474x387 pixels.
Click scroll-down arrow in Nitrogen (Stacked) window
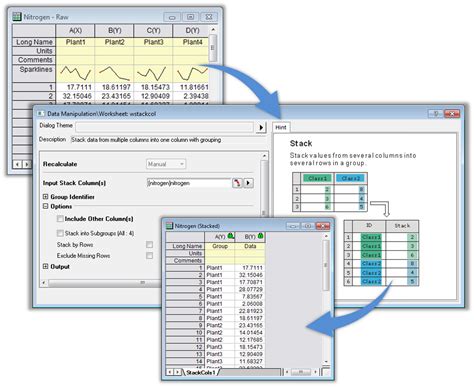tap(326, 362)
